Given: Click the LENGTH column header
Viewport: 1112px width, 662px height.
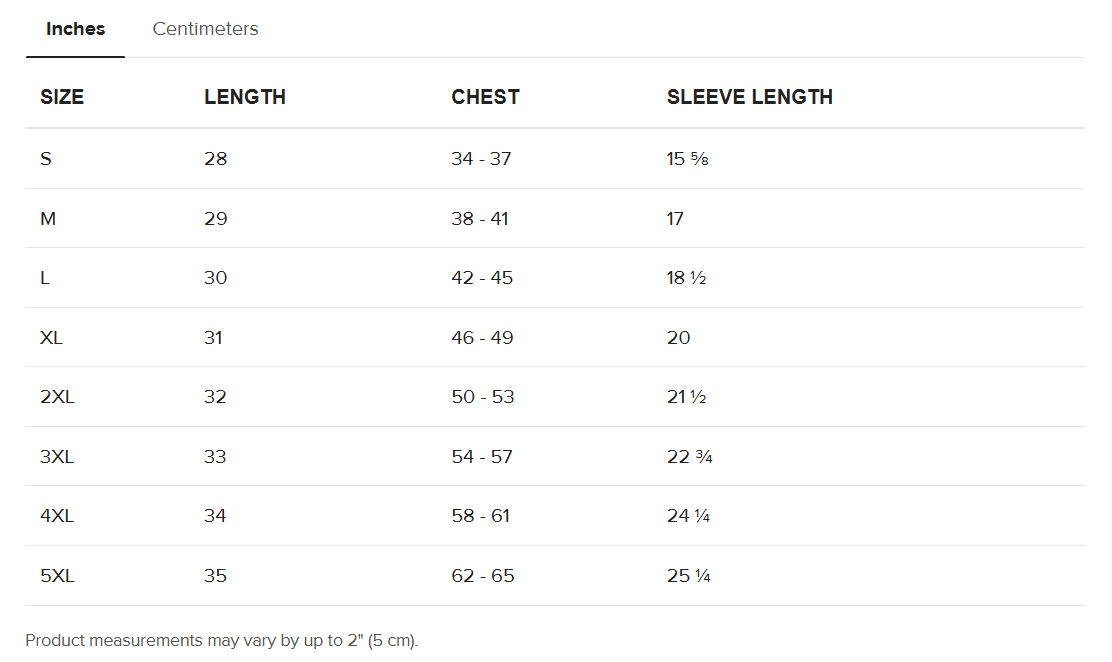Looking at the screenshot, I should coord(245,97).
